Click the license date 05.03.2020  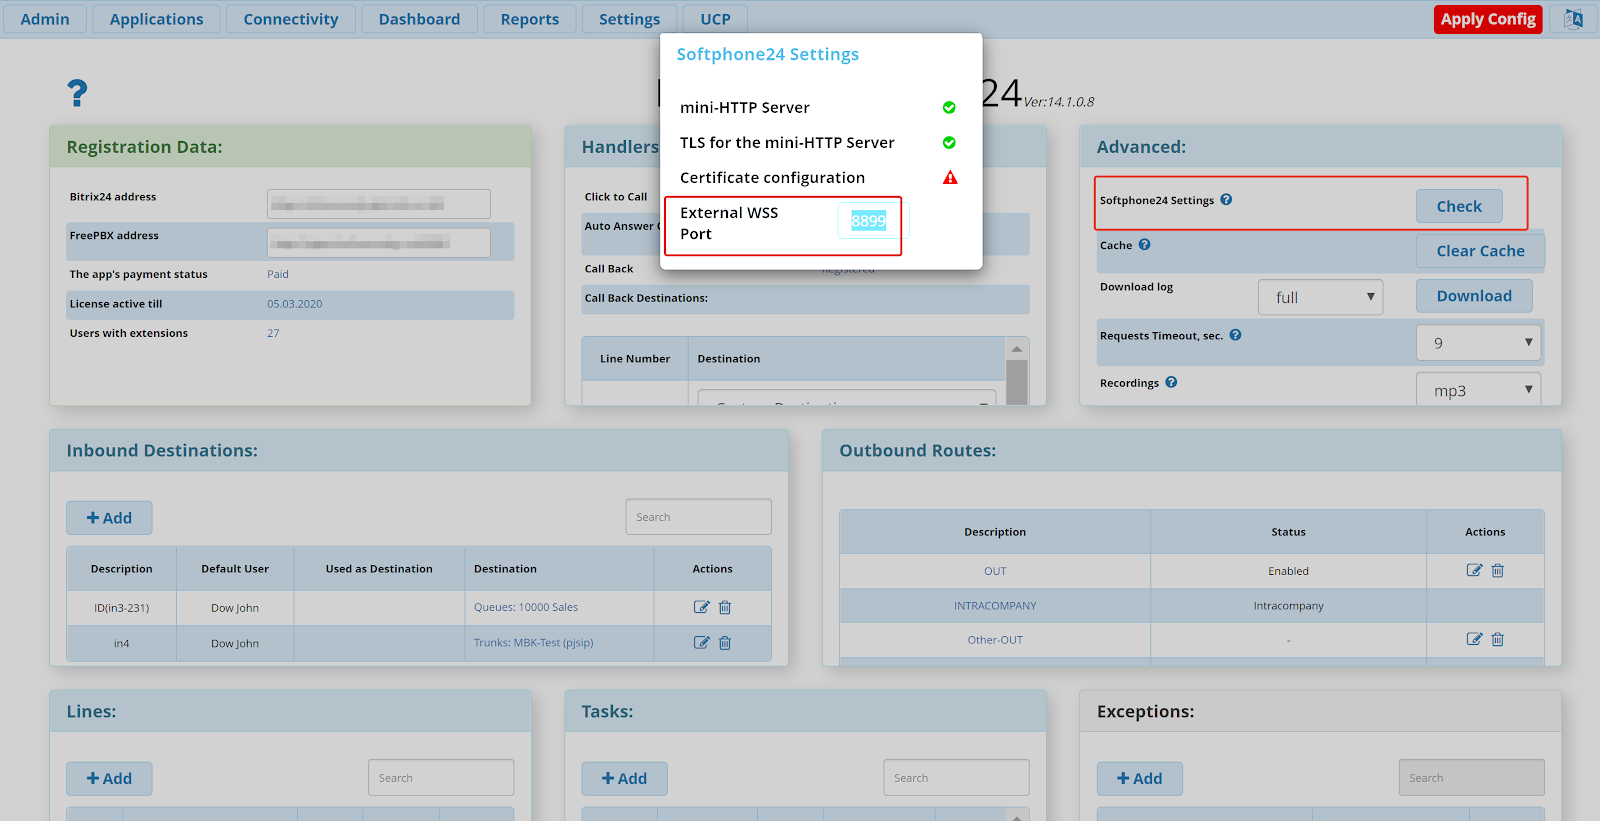[x=294, y=304]
